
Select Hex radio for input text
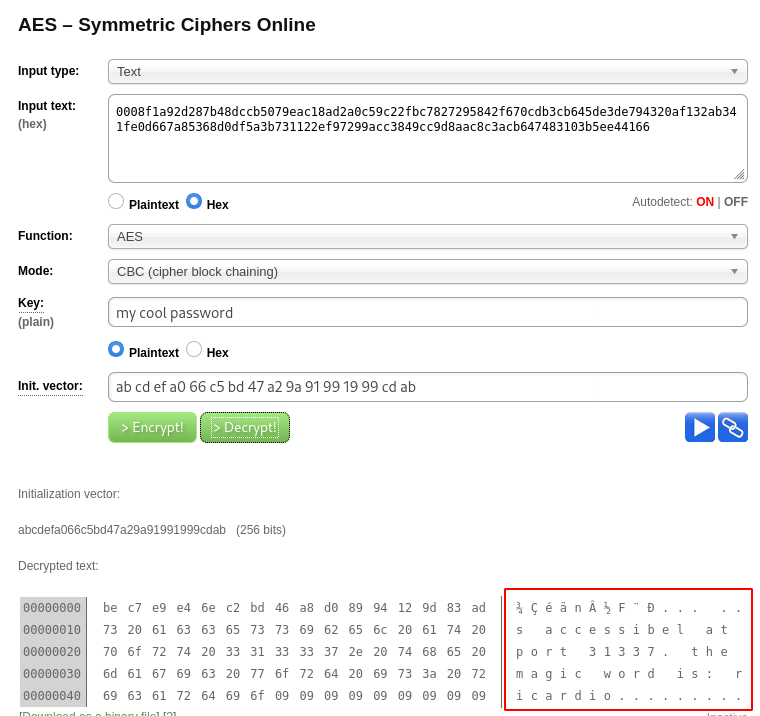[194, 201]
